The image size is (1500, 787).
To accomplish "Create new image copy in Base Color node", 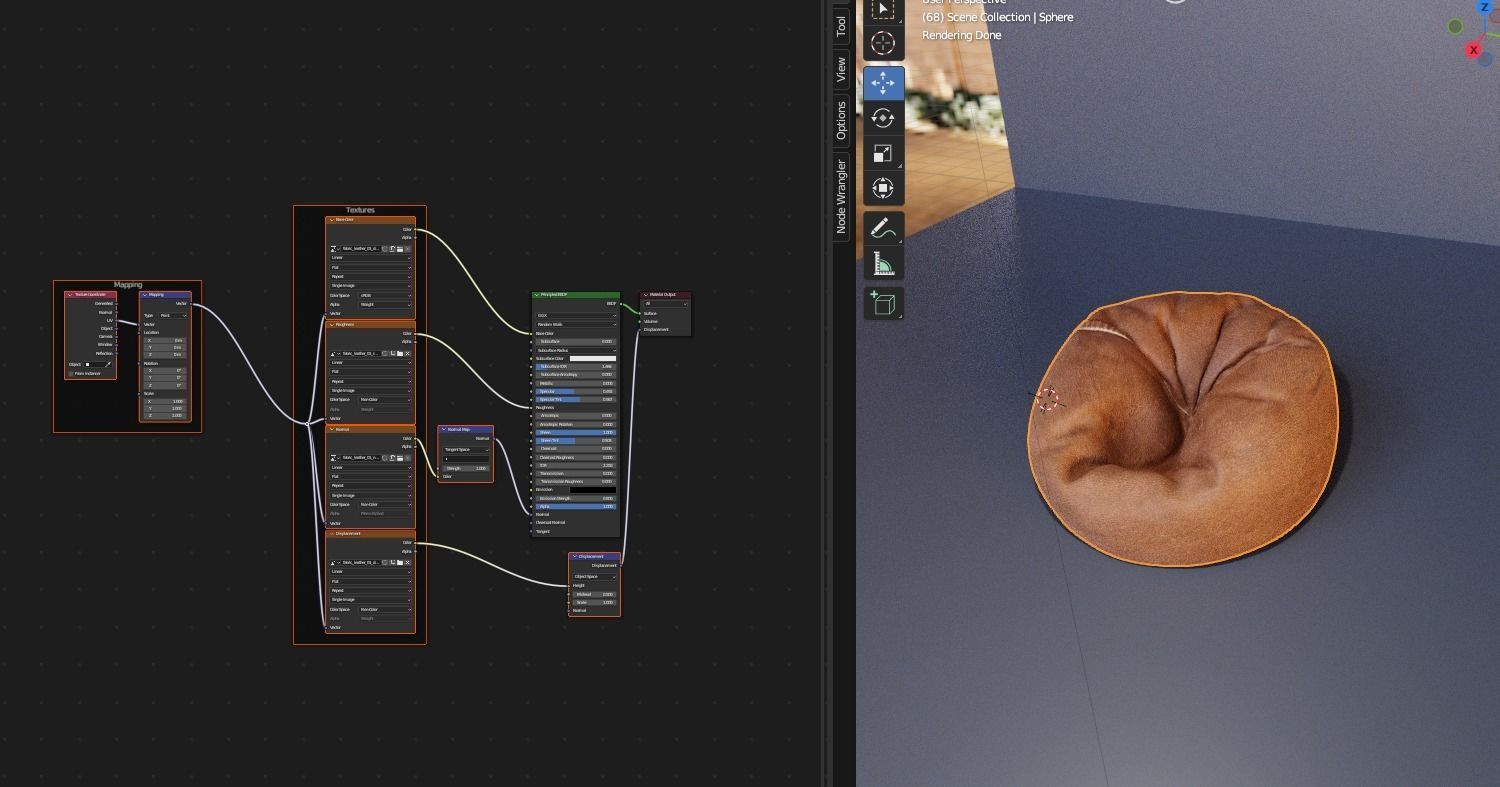I will (x=392, y=249).
